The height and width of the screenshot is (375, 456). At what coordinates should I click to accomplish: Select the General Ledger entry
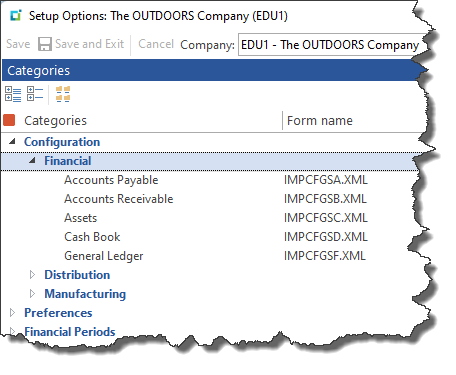104,256
